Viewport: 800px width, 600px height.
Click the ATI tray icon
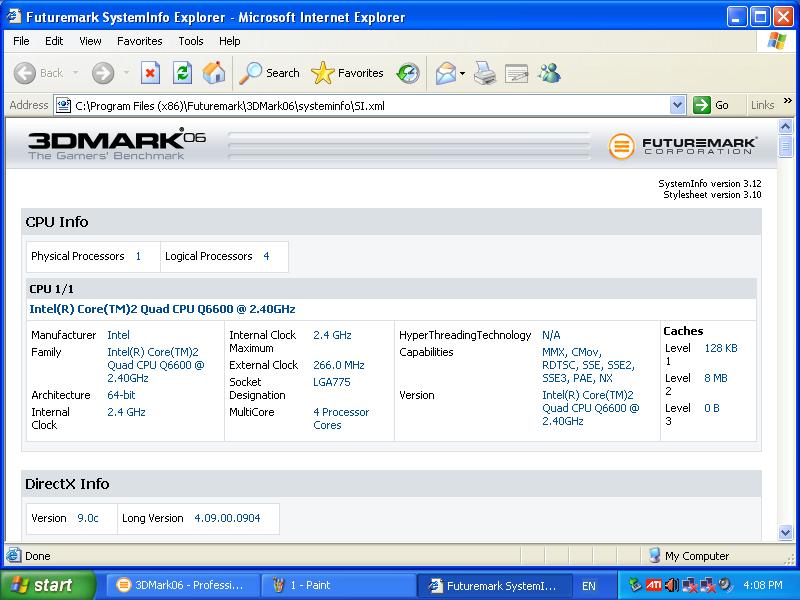pos(653,585)
